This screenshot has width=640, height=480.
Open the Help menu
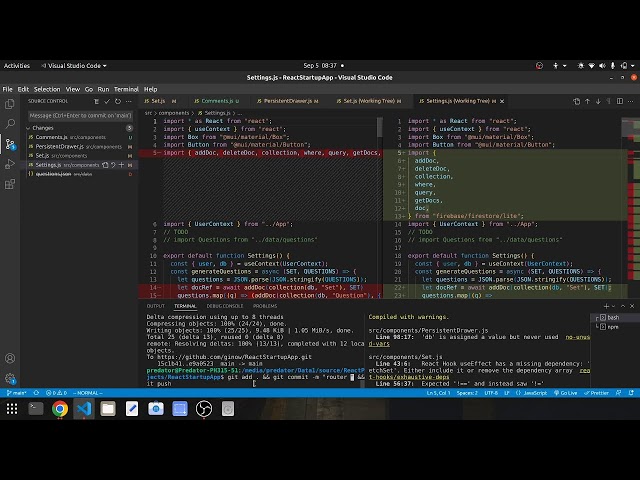[x=150, y=89]
